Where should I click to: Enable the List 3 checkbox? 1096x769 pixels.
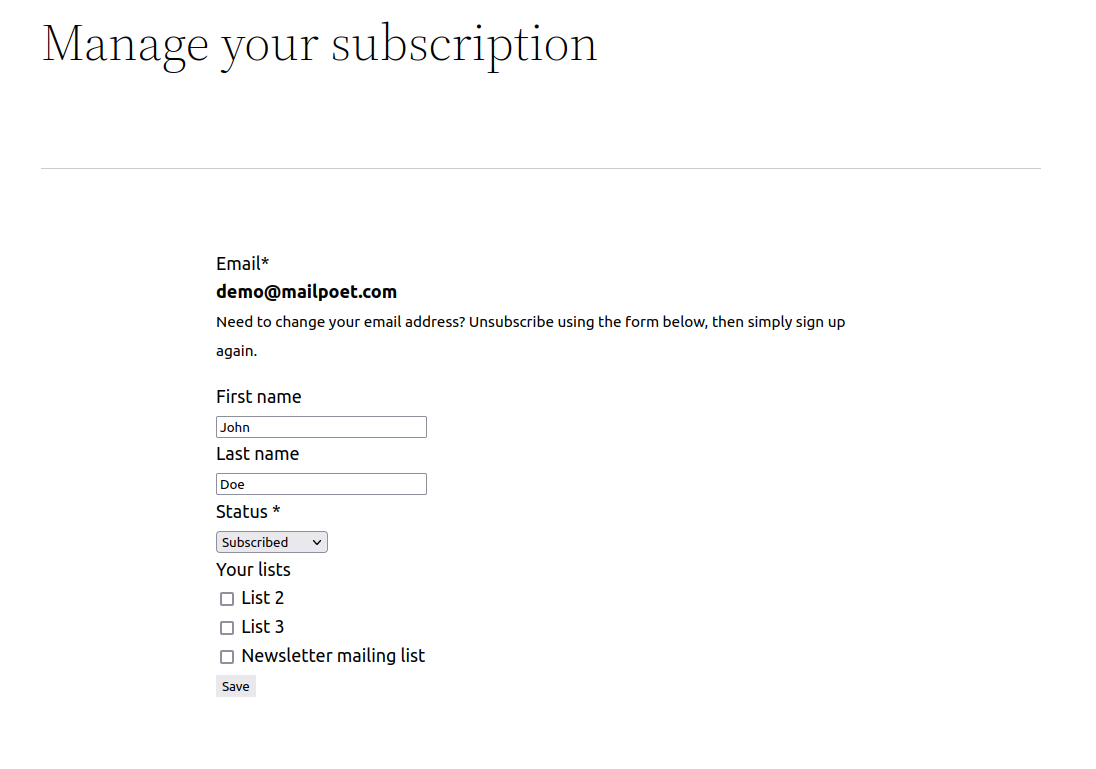227,628
